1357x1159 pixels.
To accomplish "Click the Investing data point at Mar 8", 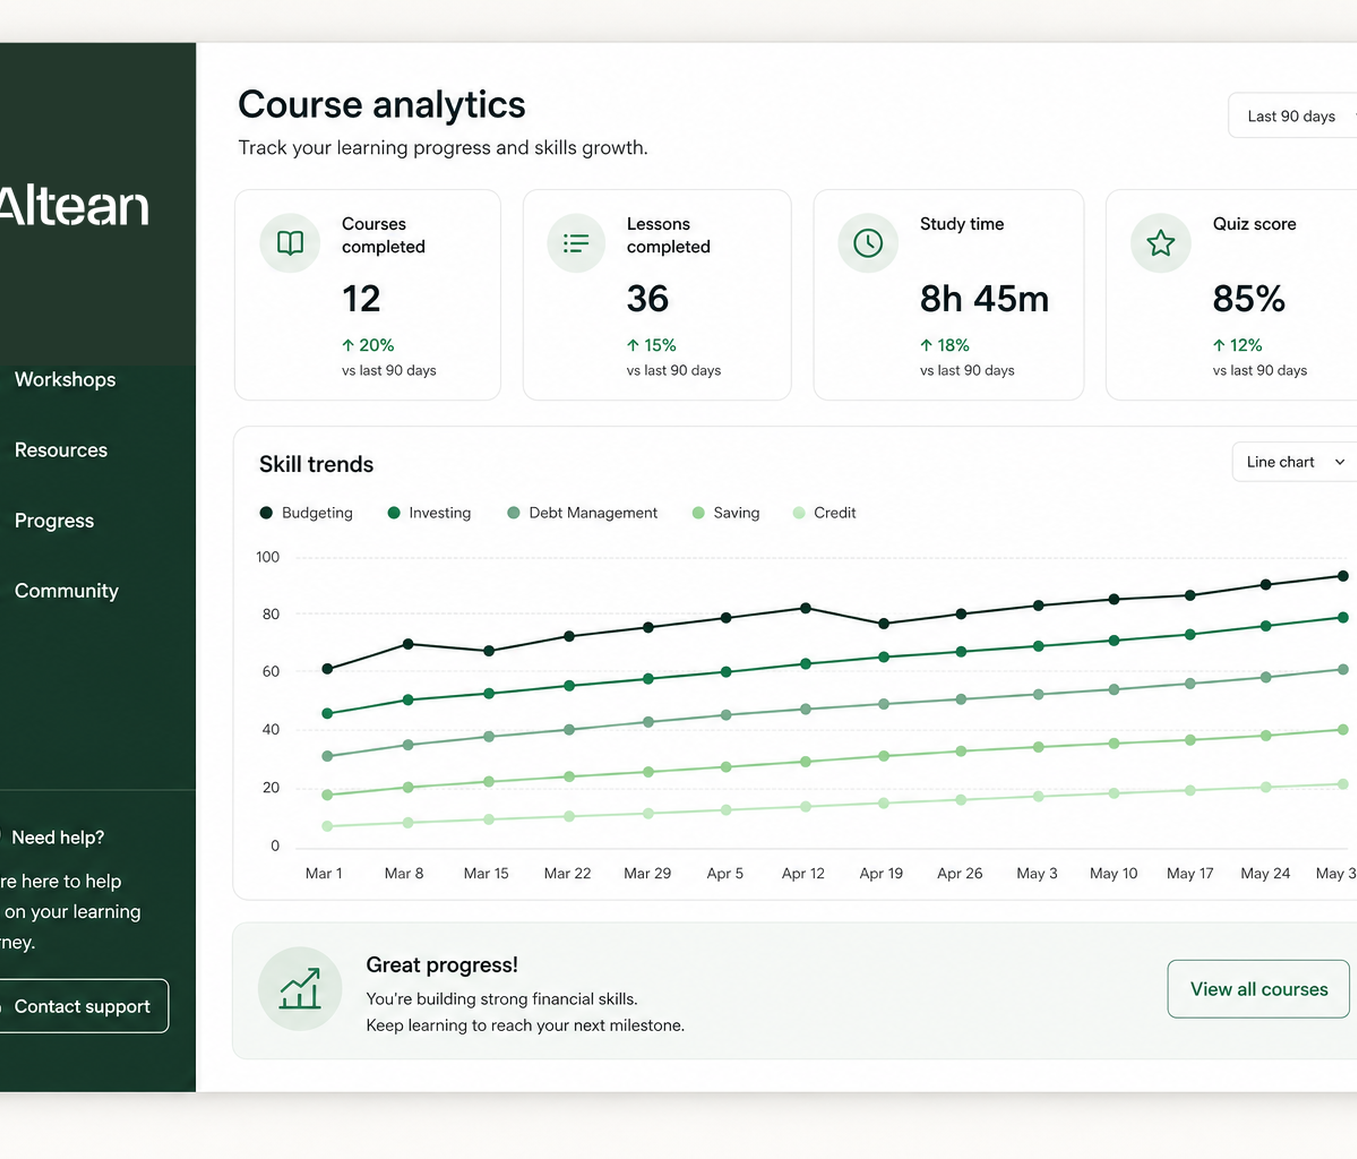I will pyautogui.click(x=408, y=700).
